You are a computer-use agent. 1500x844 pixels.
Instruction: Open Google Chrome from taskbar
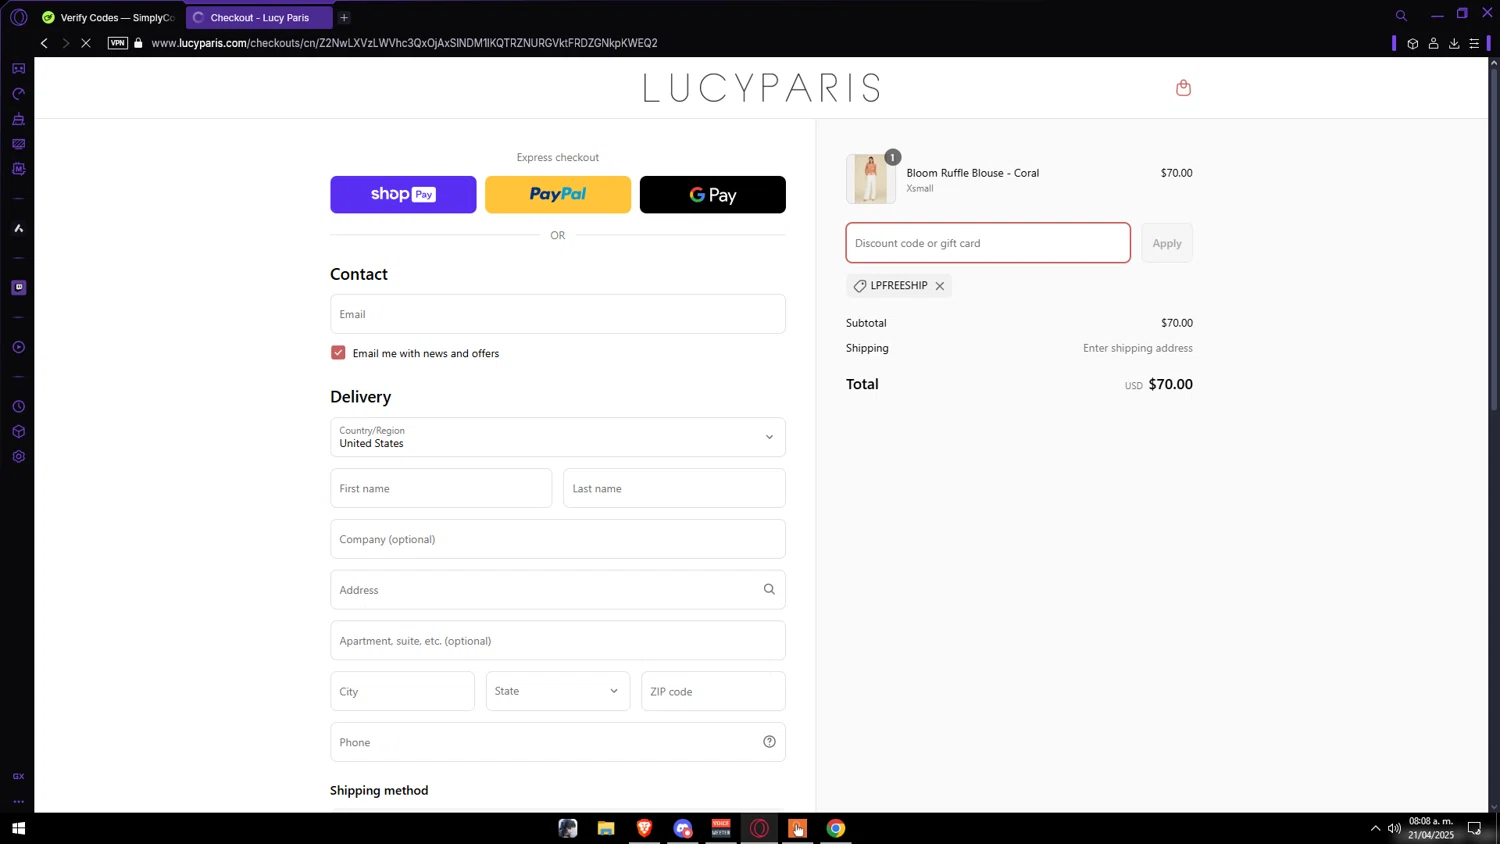coord(836,828)
